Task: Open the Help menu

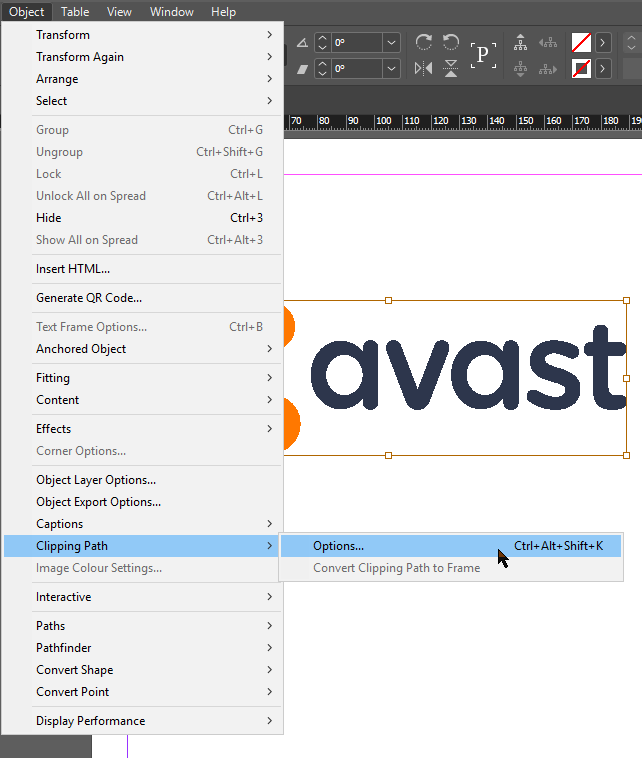Action: click(x=223, y=12)
